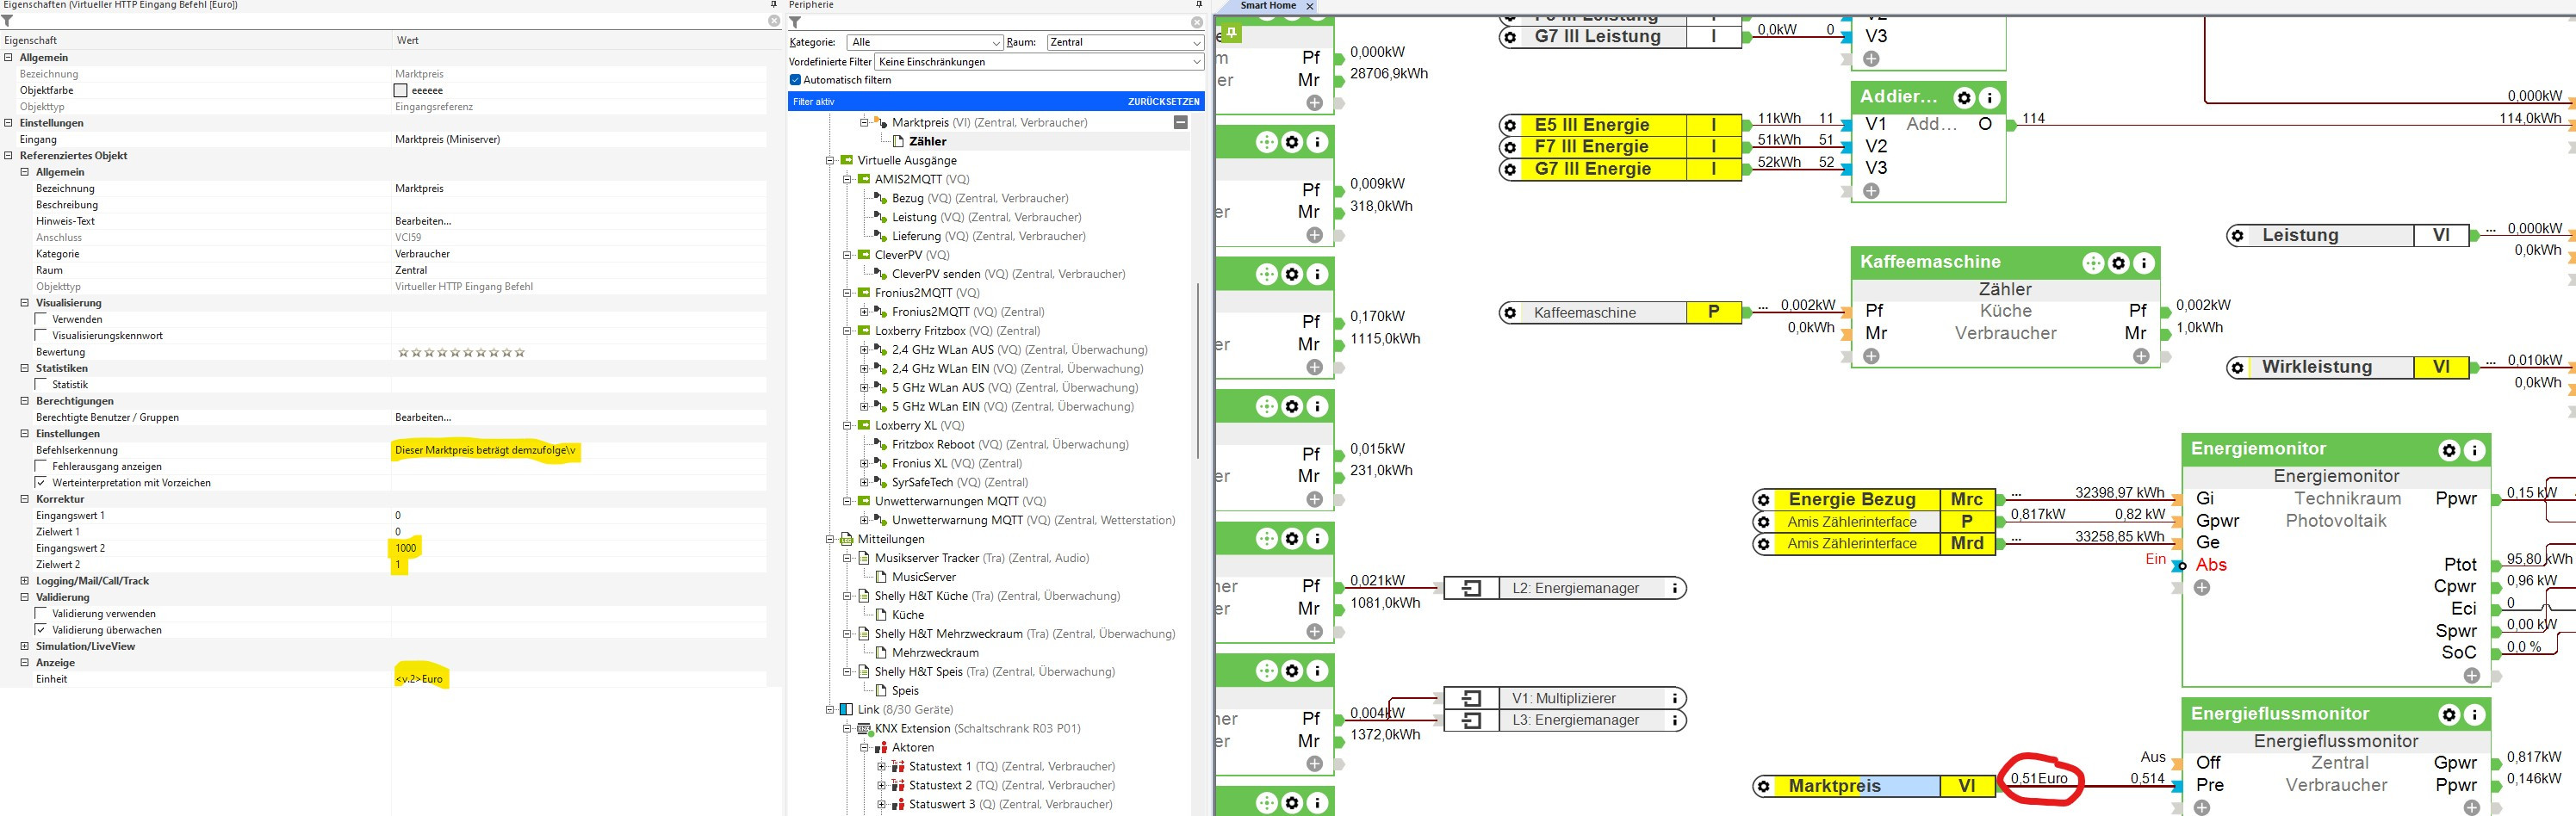Click gear icon on G7 III Energie input
The height and width of the screenshot is (816, 2576).
[1510, 169]
